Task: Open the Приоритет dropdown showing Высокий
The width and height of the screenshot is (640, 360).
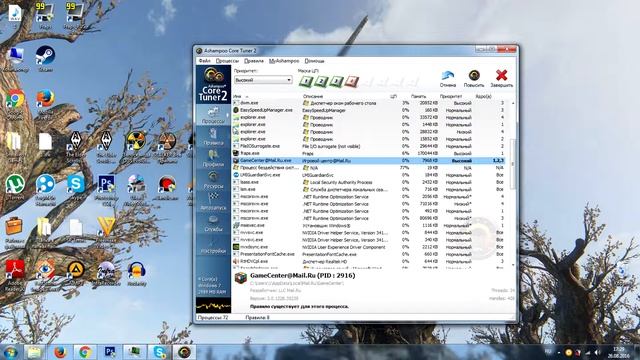Action: pyautogui.click(x=263, y=80)
